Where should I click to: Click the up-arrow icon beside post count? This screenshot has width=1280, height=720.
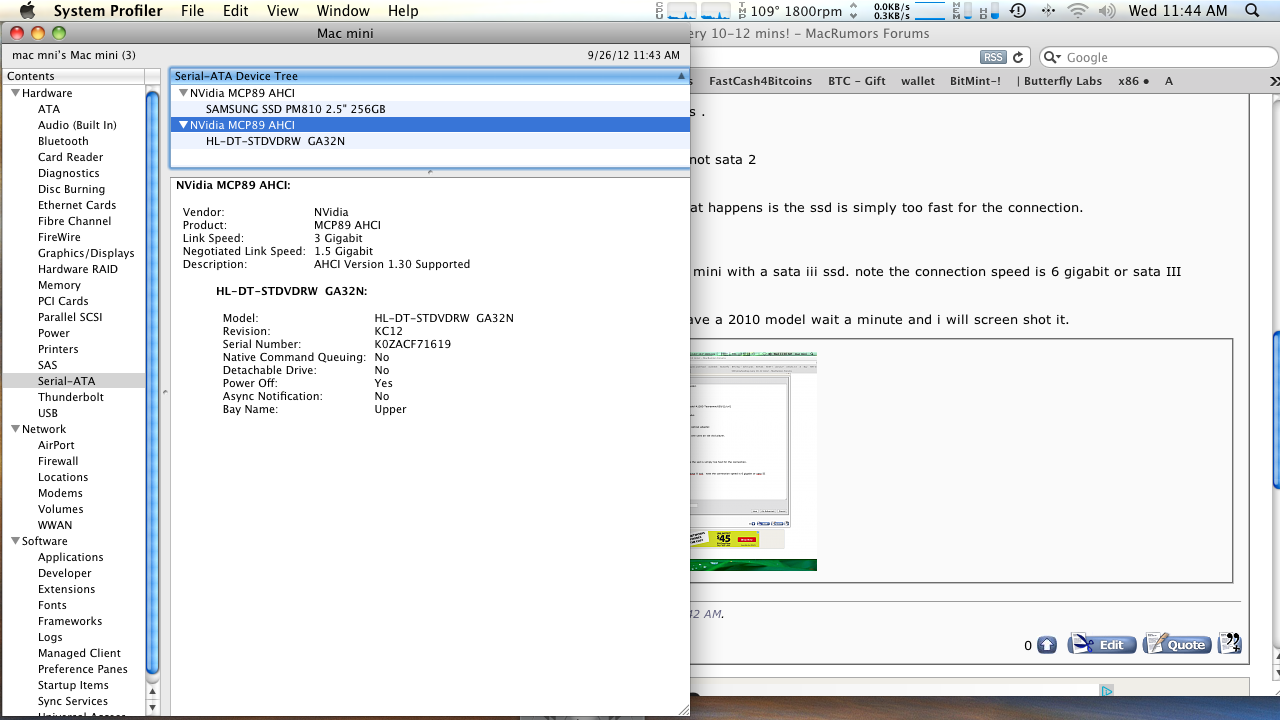[x=1046, y=645]
